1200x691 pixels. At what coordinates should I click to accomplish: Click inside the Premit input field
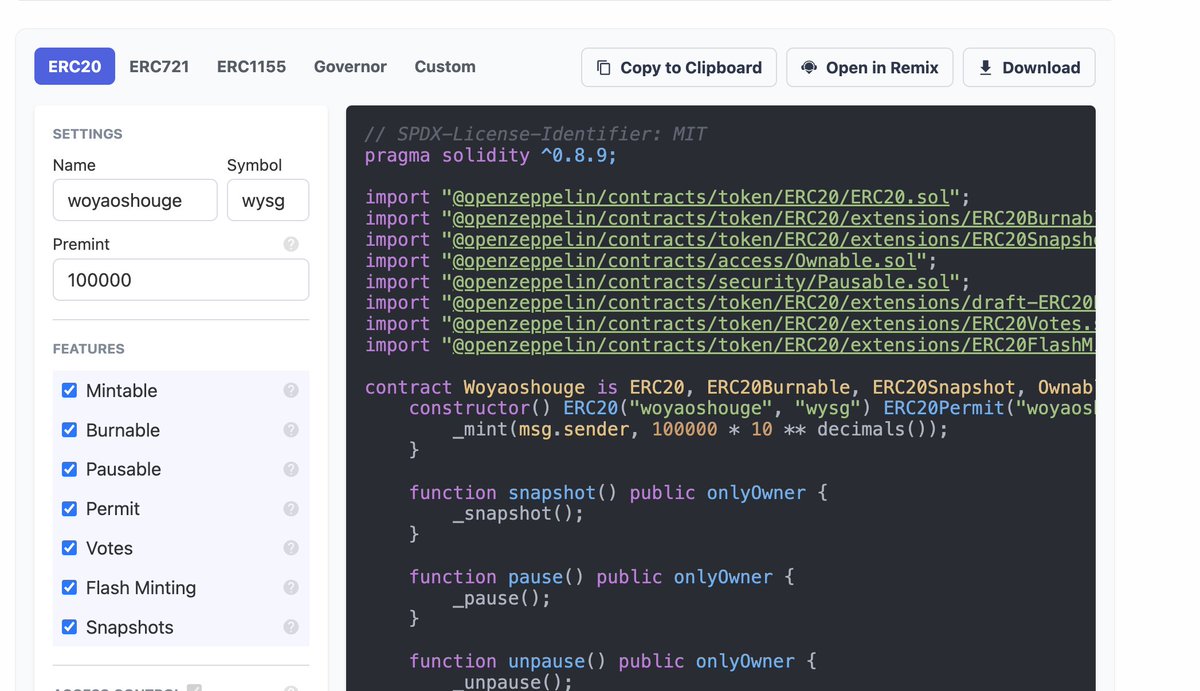click(x=180, y=280)
